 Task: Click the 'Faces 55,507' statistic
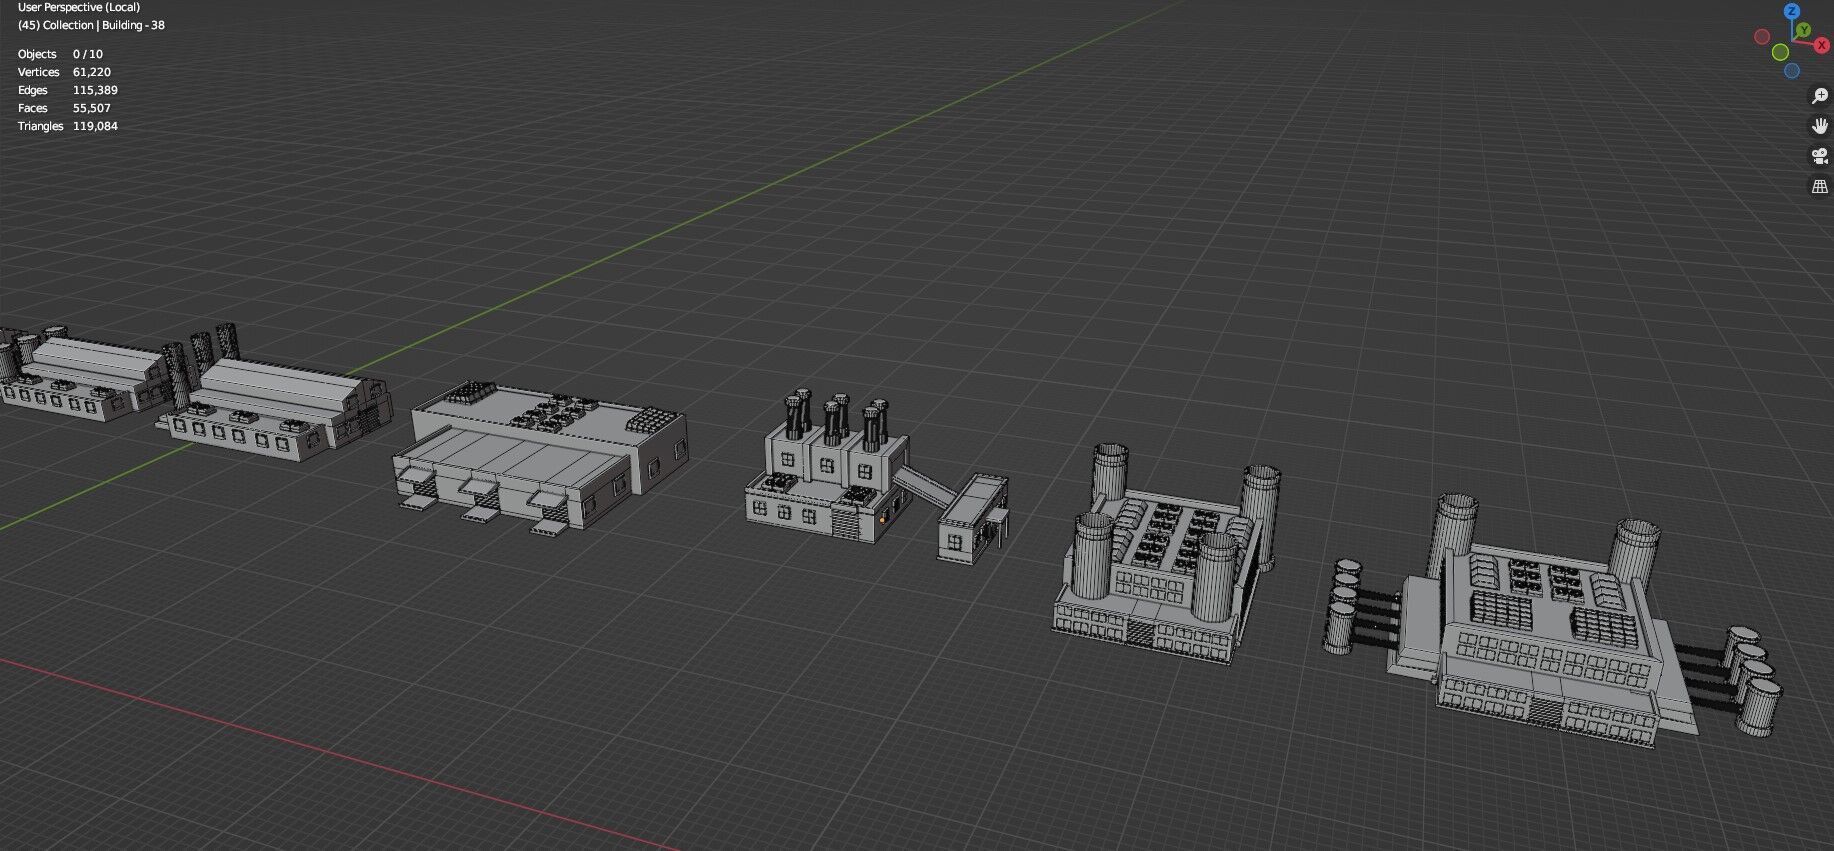[64, 108]
